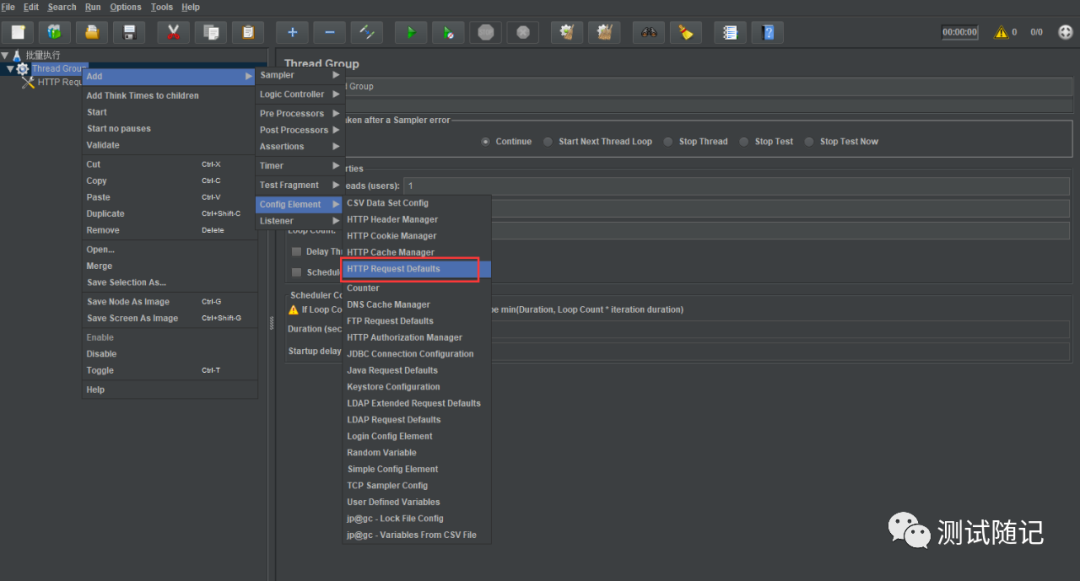Screen dimensions: 1080x581
Task: Collapse the Thread Group tree node
Action: coord(10,69)
